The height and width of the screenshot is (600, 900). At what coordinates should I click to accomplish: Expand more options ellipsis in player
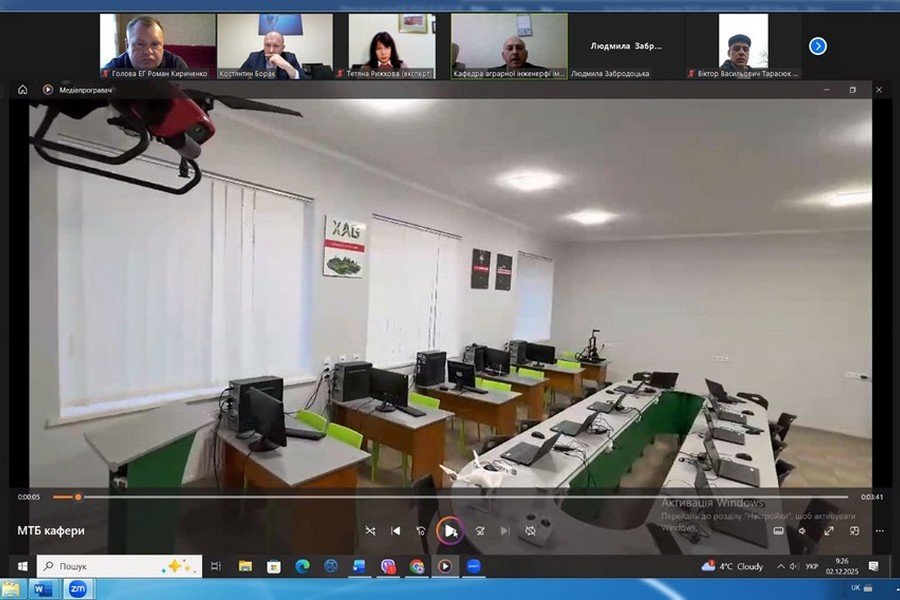pyautogui.click(x=880, y=531)
